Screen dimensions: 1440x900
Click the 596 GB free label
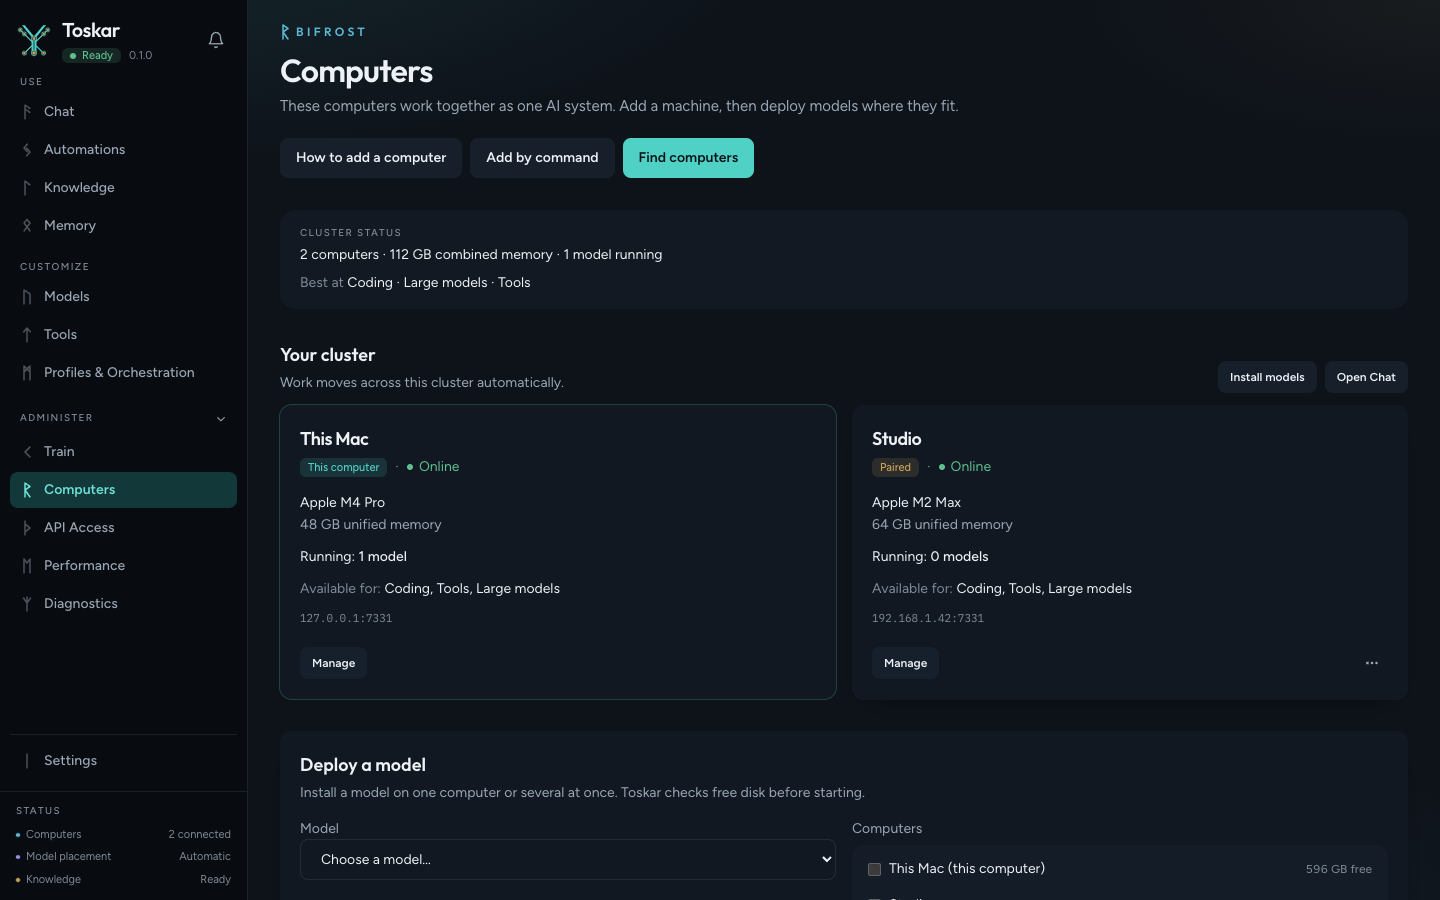(1339, 869)
